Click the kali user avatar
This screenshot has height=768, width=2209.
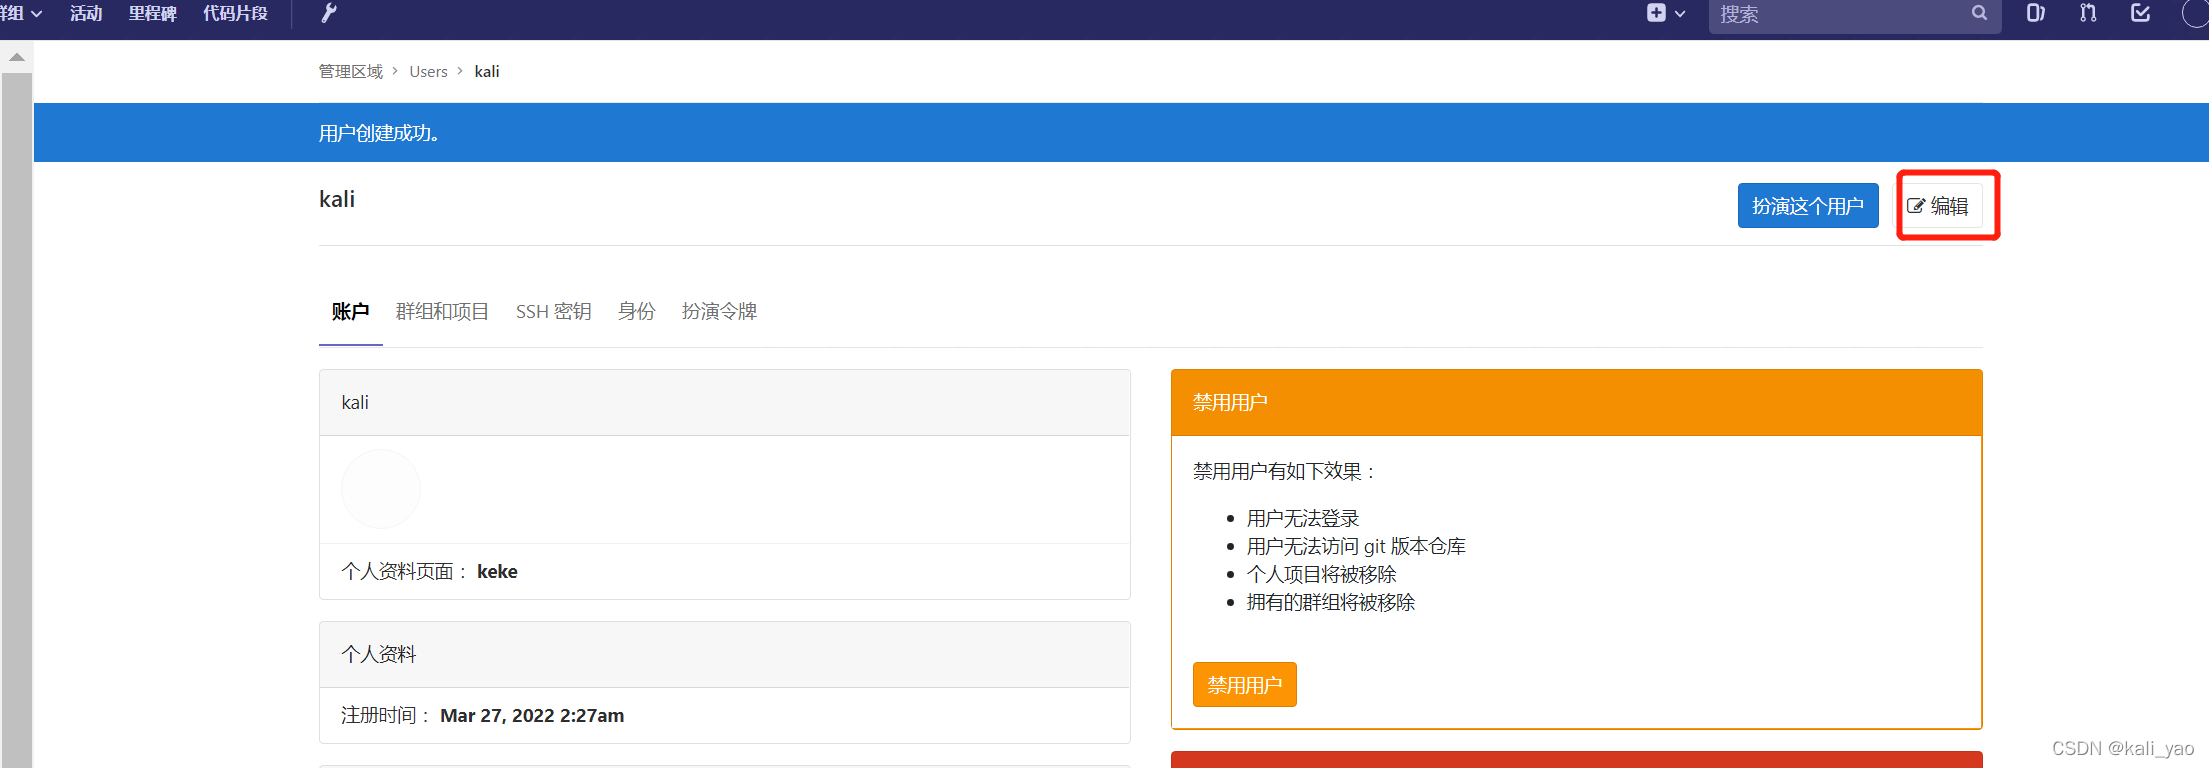[381, 489]
